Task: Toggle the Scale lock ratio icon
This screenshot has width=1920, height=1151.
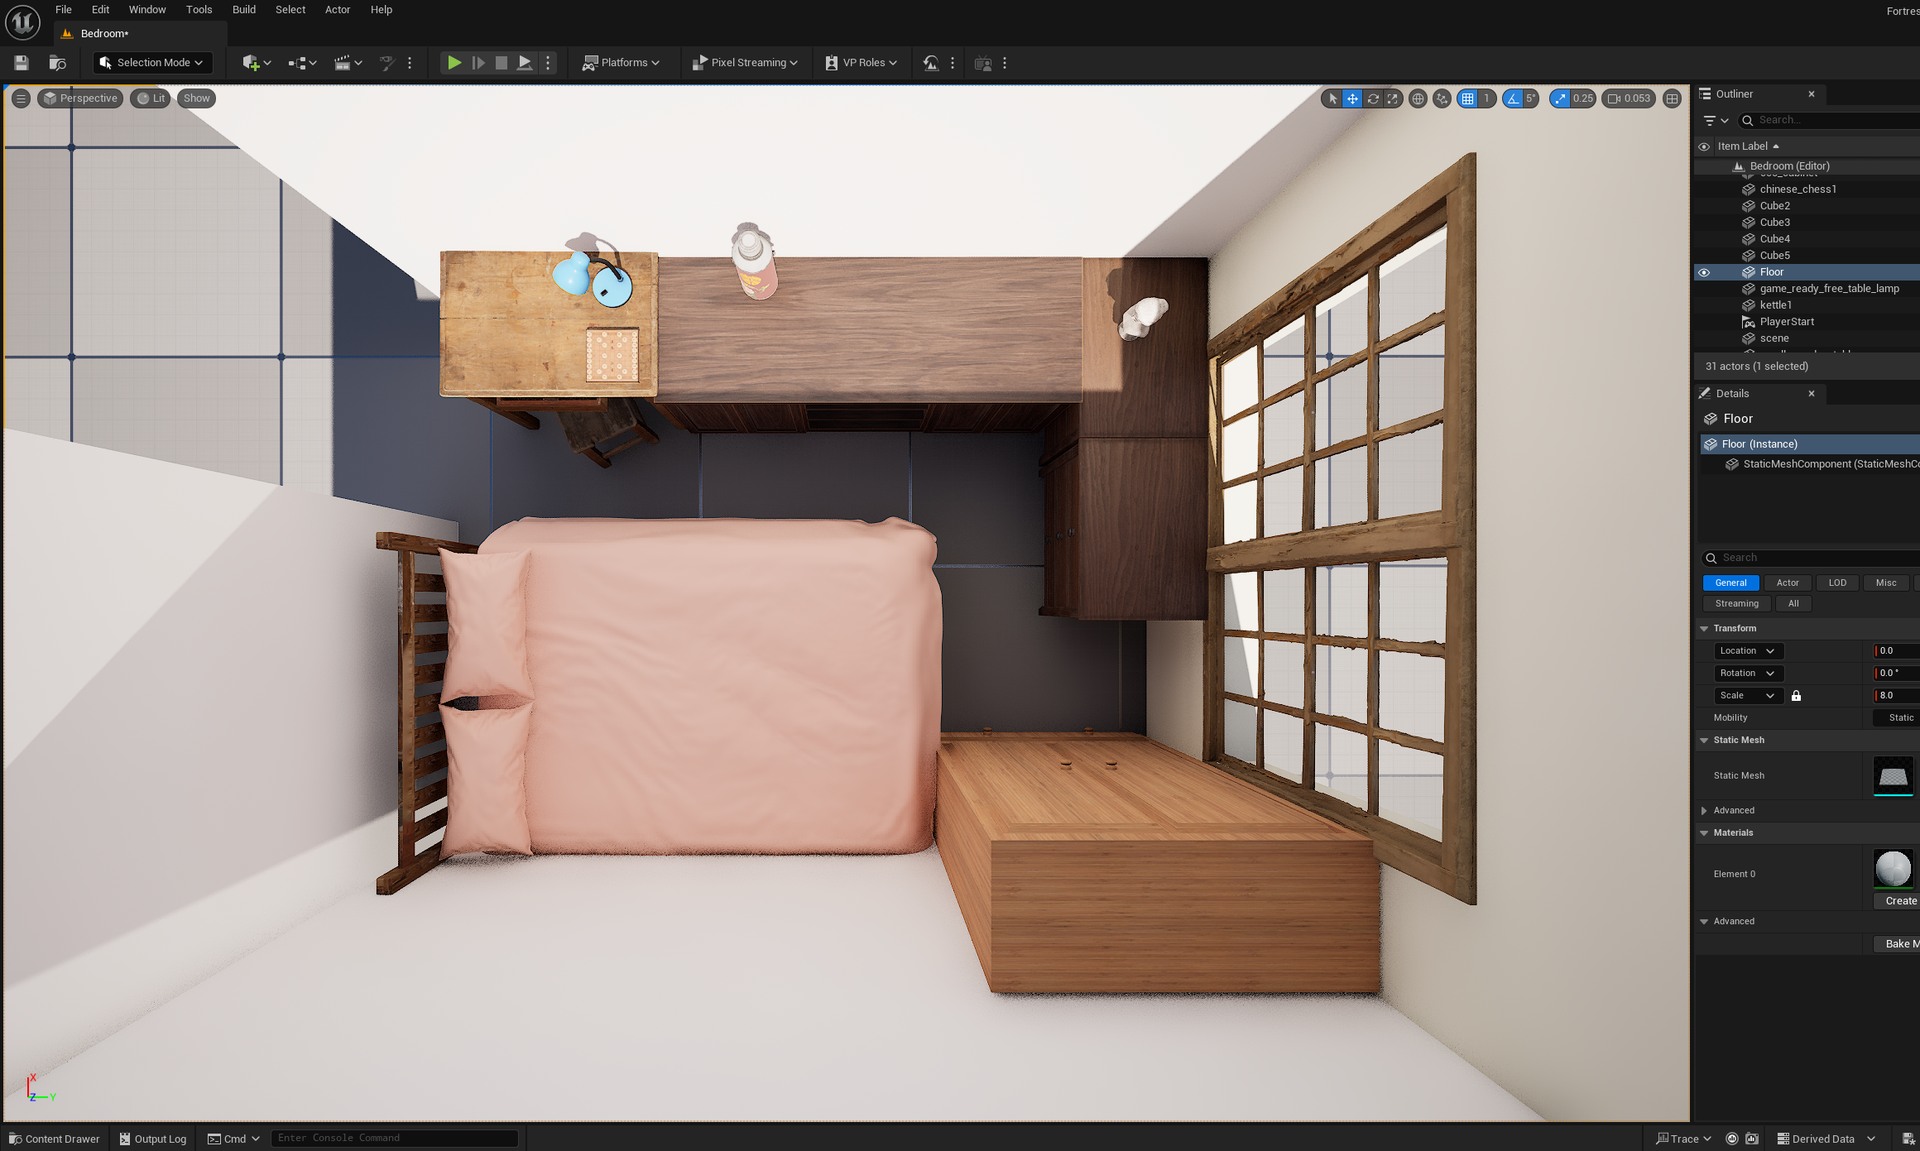Action: 1796,696
